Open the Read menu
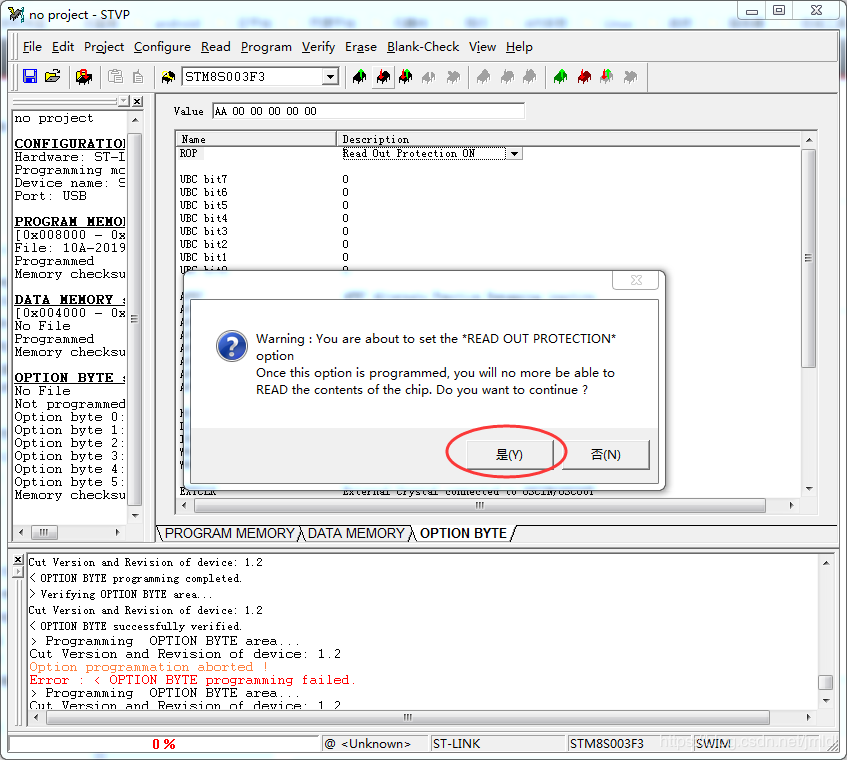The width and height of the screenshot is (847, 760). (x=216, y=47)
